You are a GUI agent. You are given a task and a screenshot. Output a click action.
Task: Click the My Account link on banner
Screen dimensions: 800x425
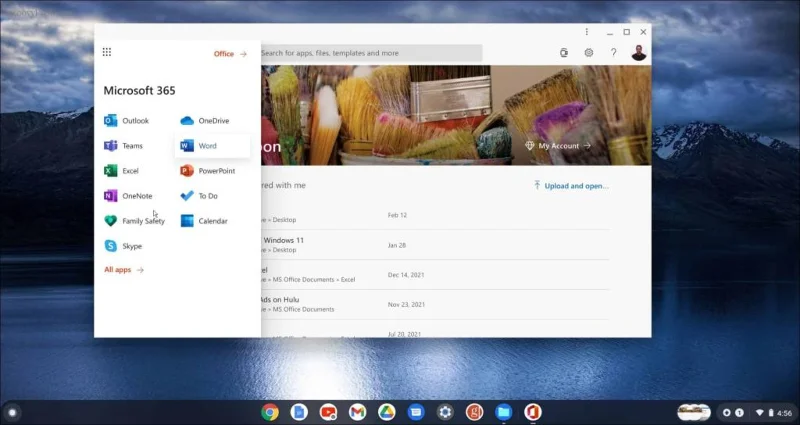click(558, 146)
